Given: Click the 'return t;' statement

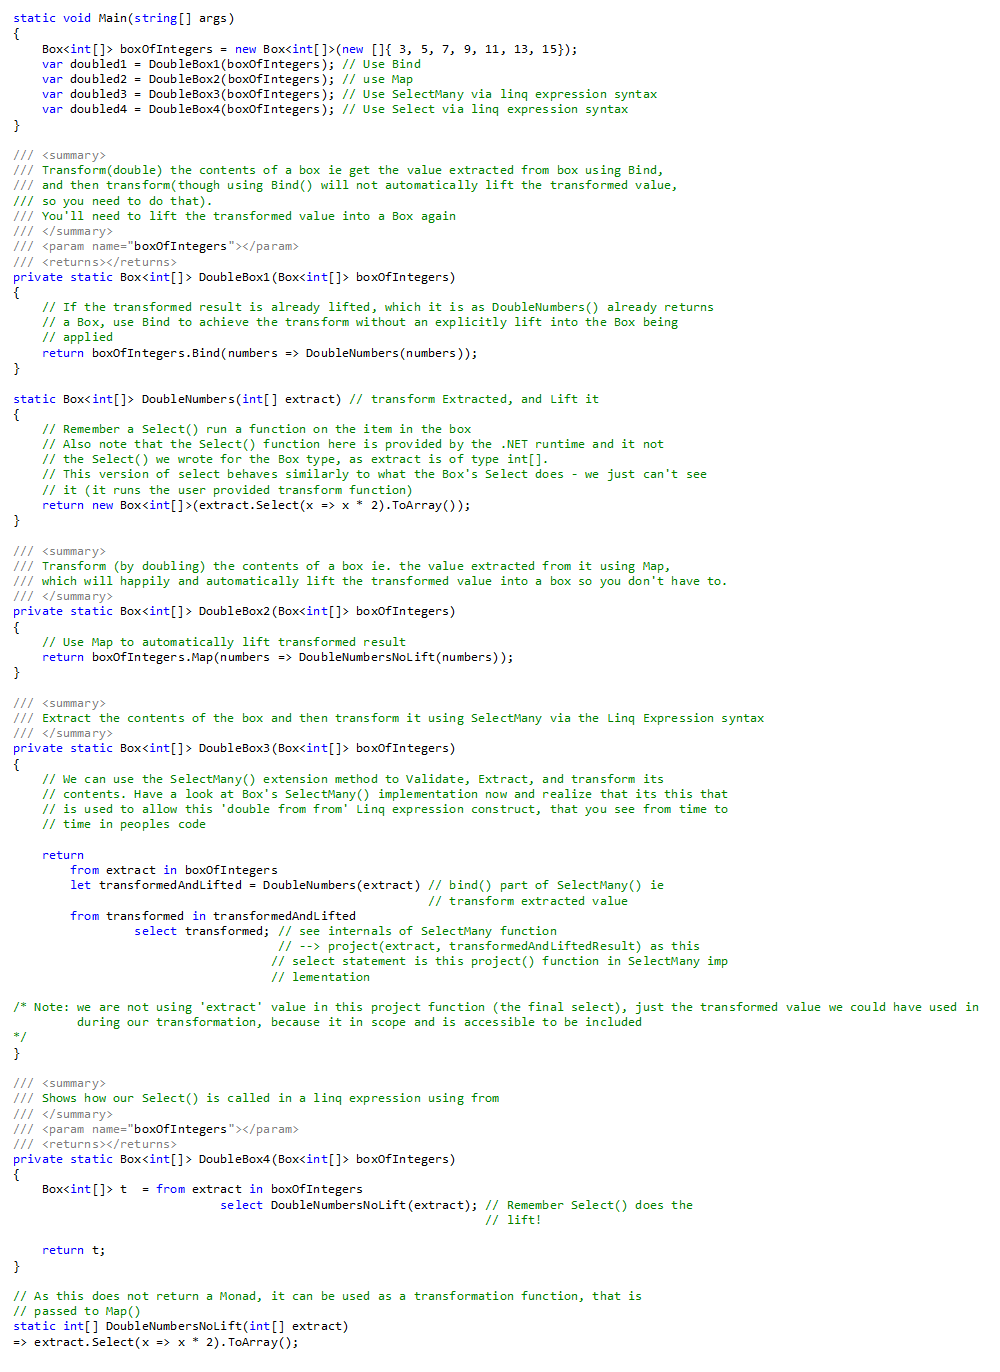Looking at the screenshot, I should pos(73,1250).
